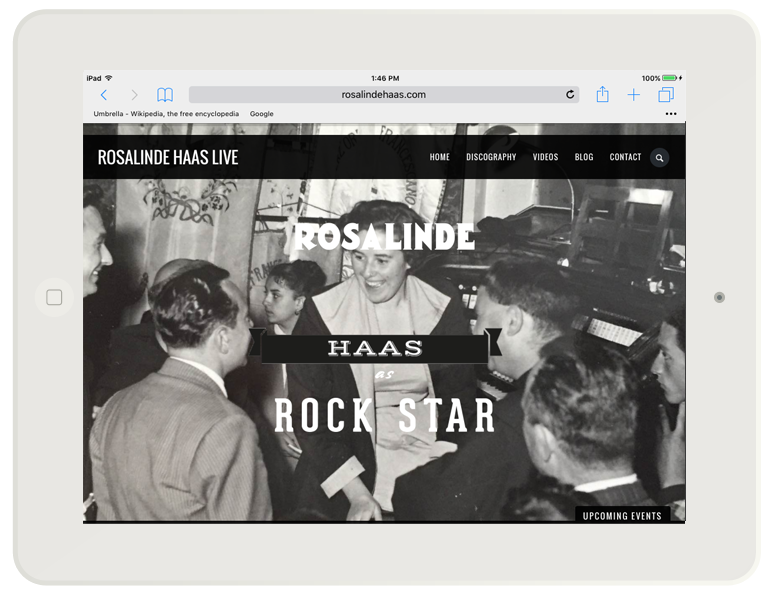Reload the page in the address bar
This screenshot has width=769, height=590.
(570, 95)
